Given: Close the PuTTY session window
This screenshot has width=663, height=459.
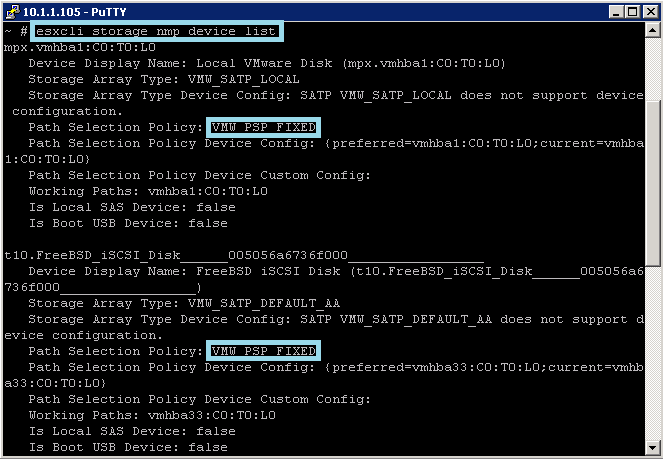Looking at the screenshot, I should 651,12.
